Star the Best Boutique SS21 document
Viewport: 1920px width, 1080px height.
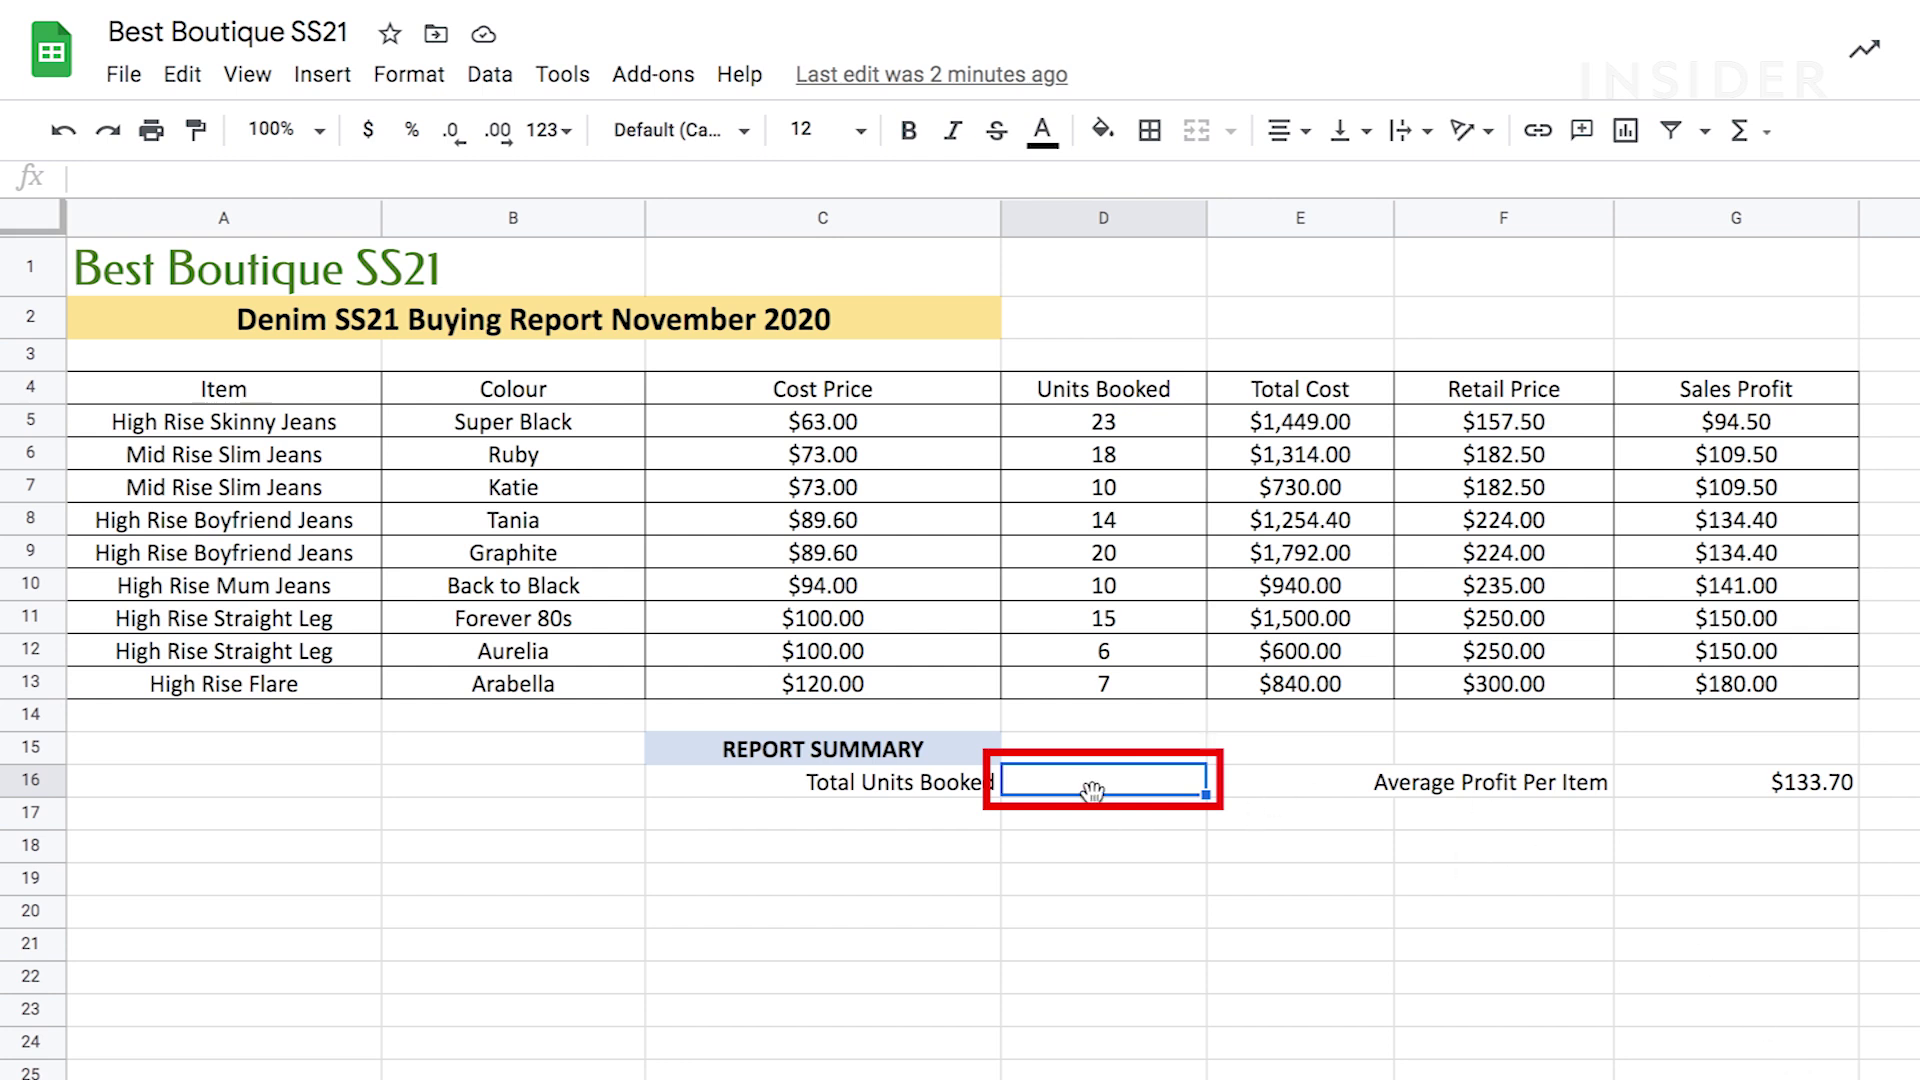coord(390,34)
